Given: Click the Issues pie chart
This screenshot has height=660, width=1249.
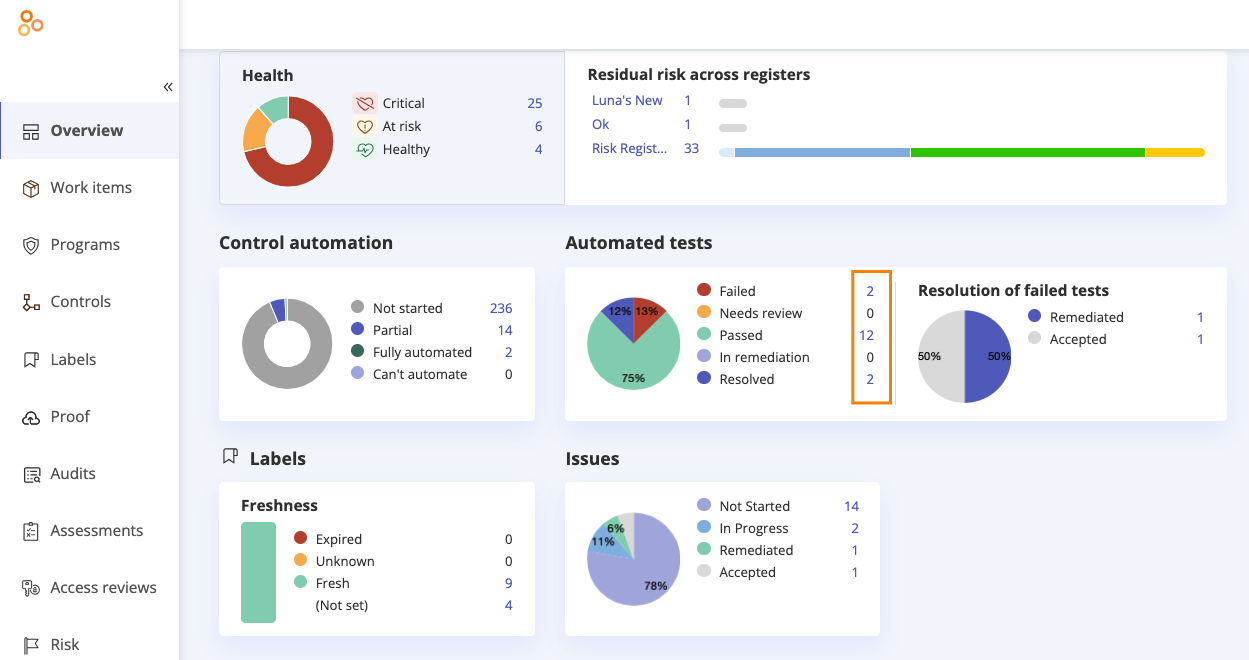Looking at the screenshot, I should coord(633,559).
